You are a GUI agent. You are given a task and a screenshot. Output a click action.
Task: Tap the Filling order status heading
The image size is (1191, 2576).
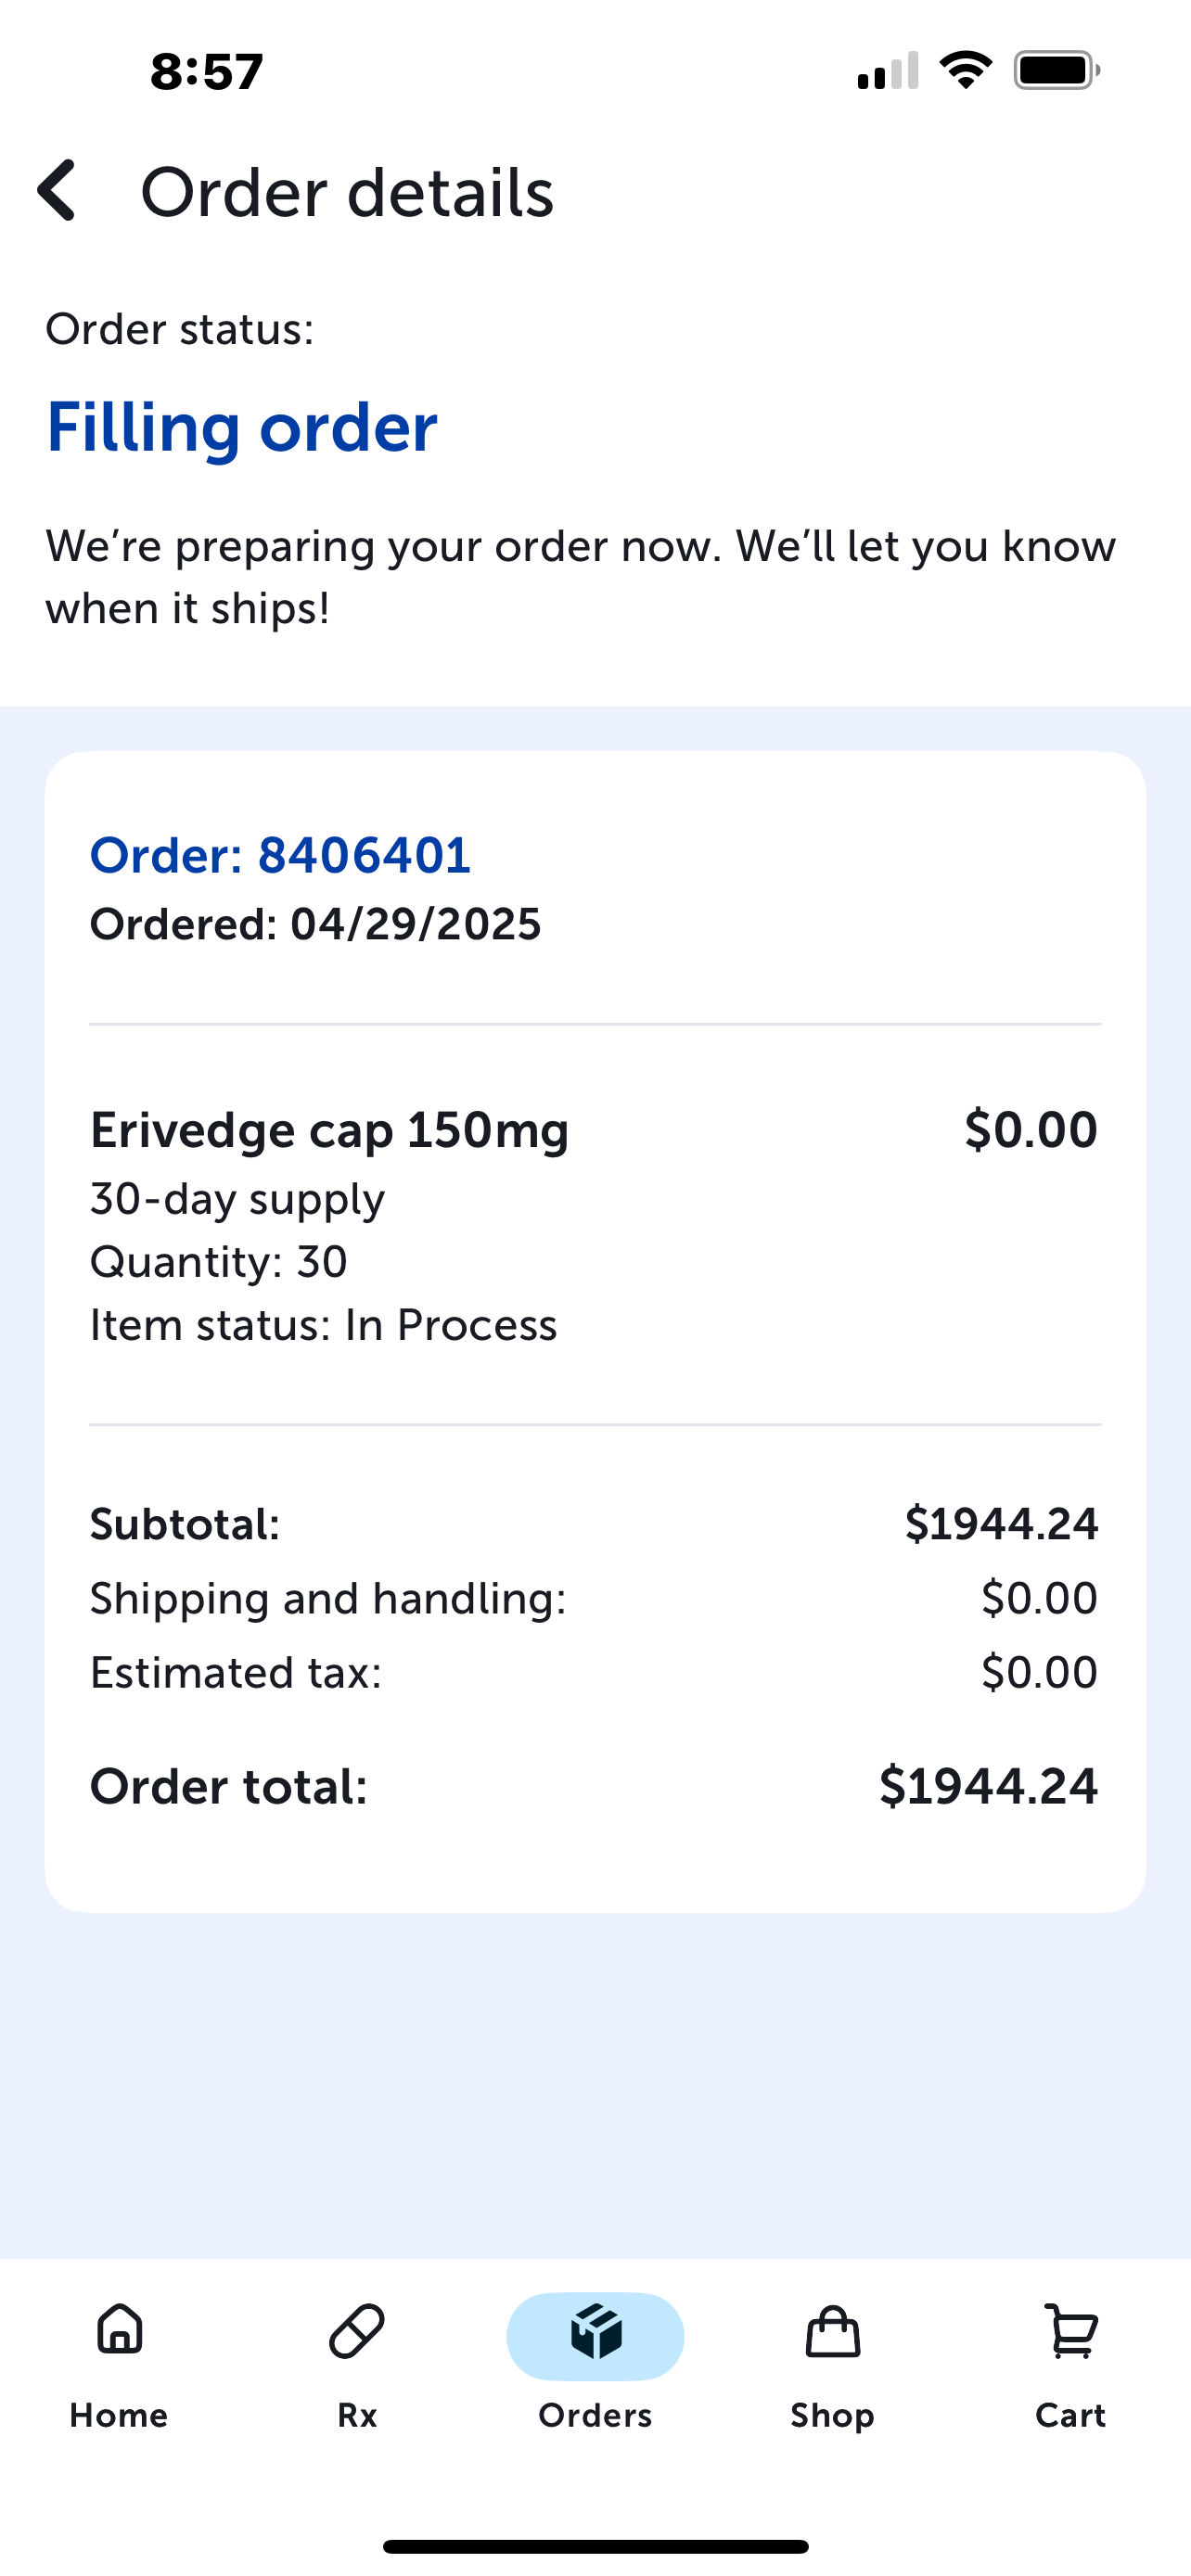tap(242, 427)
